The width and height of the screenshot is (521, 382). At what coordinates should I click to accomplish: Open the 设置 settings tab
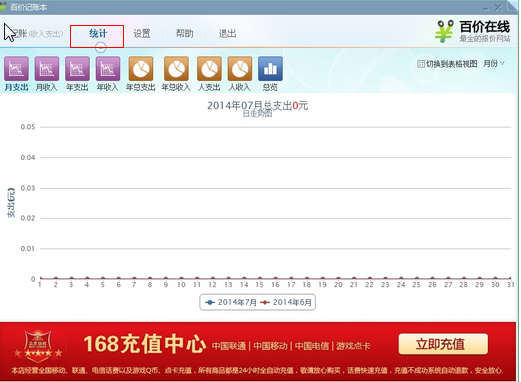click(142, 34)
